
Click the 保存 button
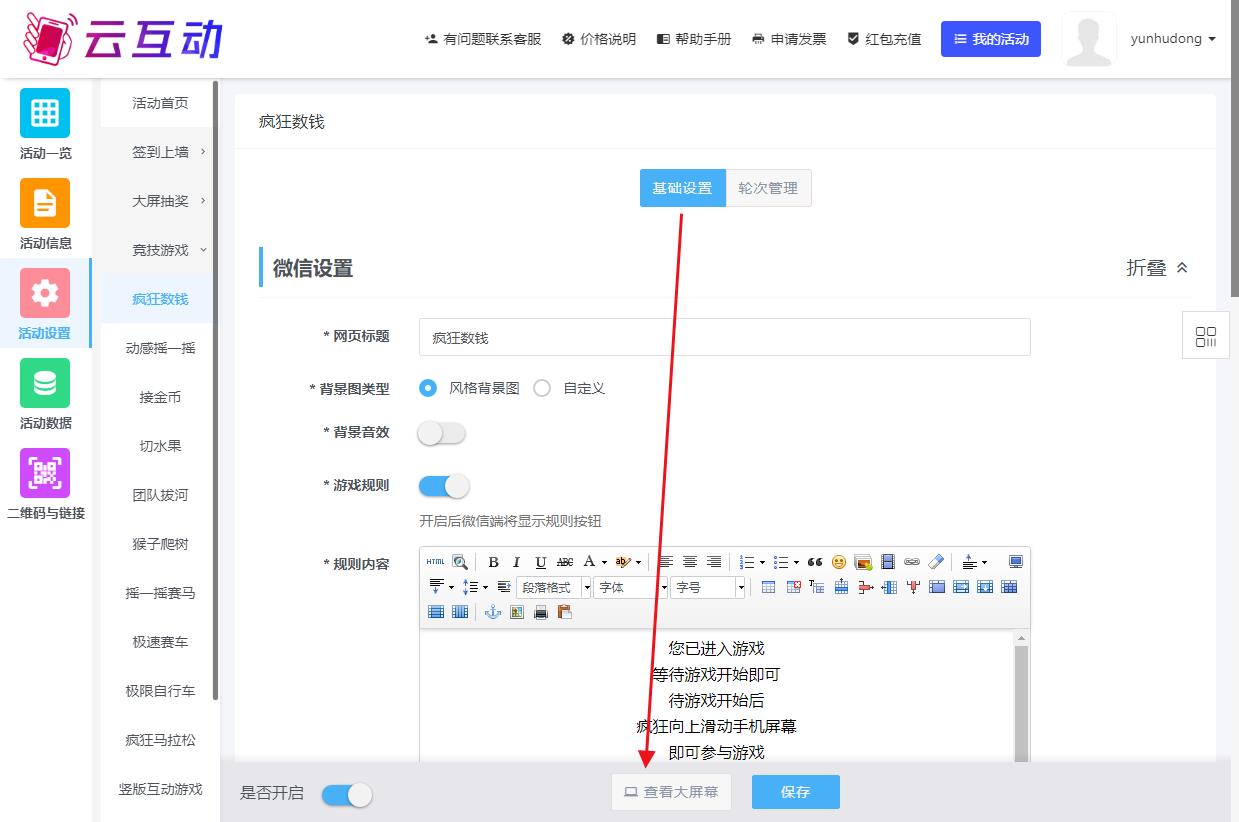click(x=795, y=792)
